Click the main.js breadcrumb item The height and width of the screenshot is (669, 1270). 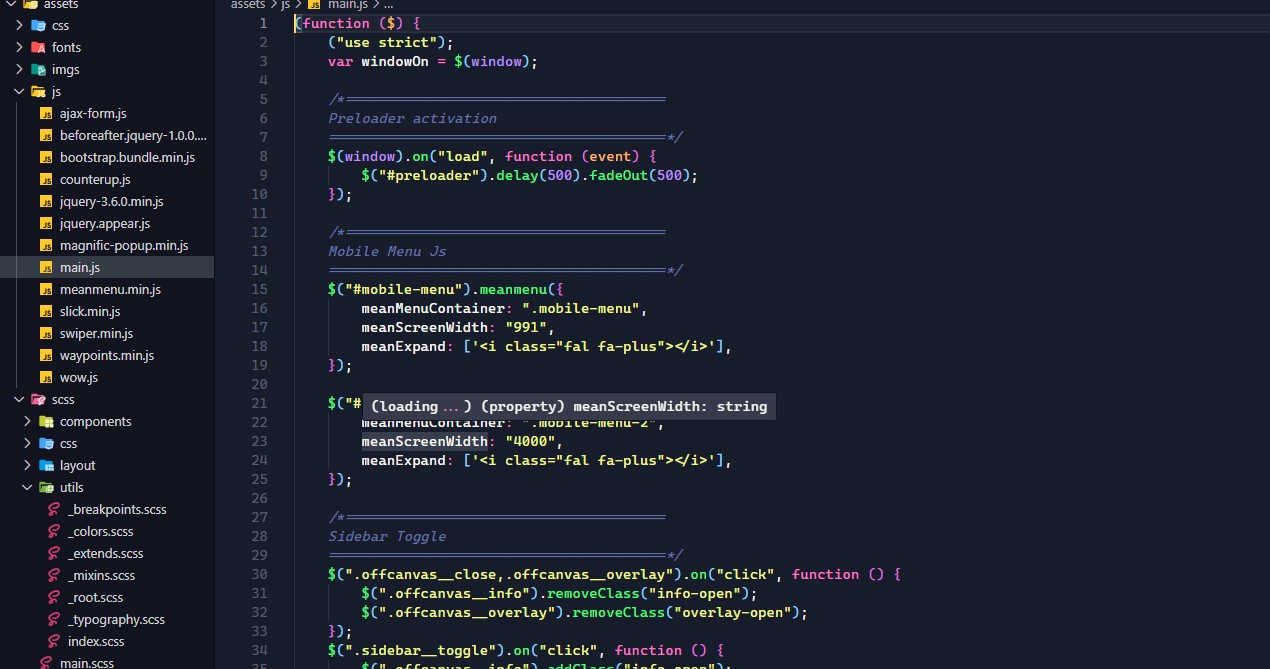click(x=348, y=4)
